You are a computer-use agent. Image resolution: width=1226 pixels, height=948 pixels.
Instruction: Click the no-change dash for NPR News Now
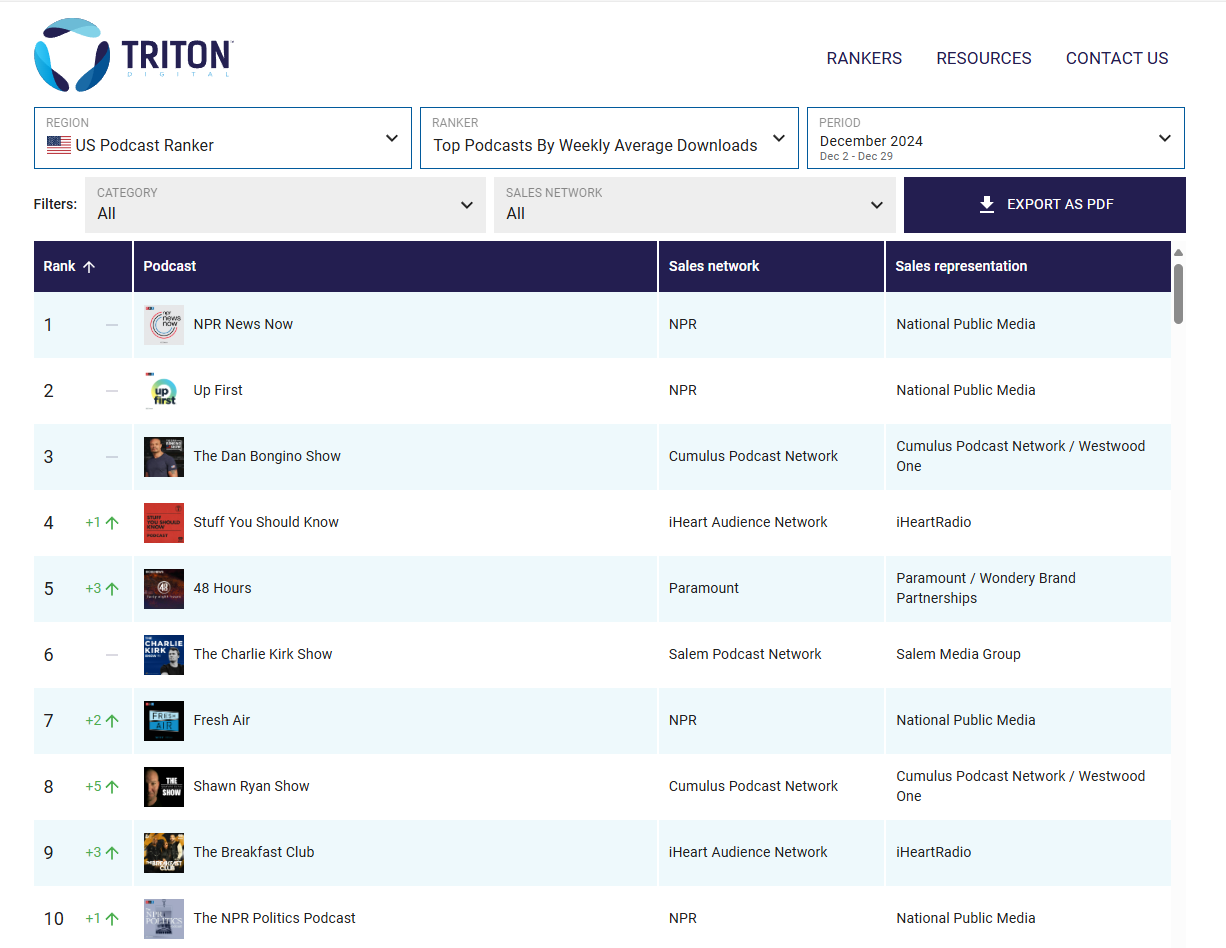point(112,325)
